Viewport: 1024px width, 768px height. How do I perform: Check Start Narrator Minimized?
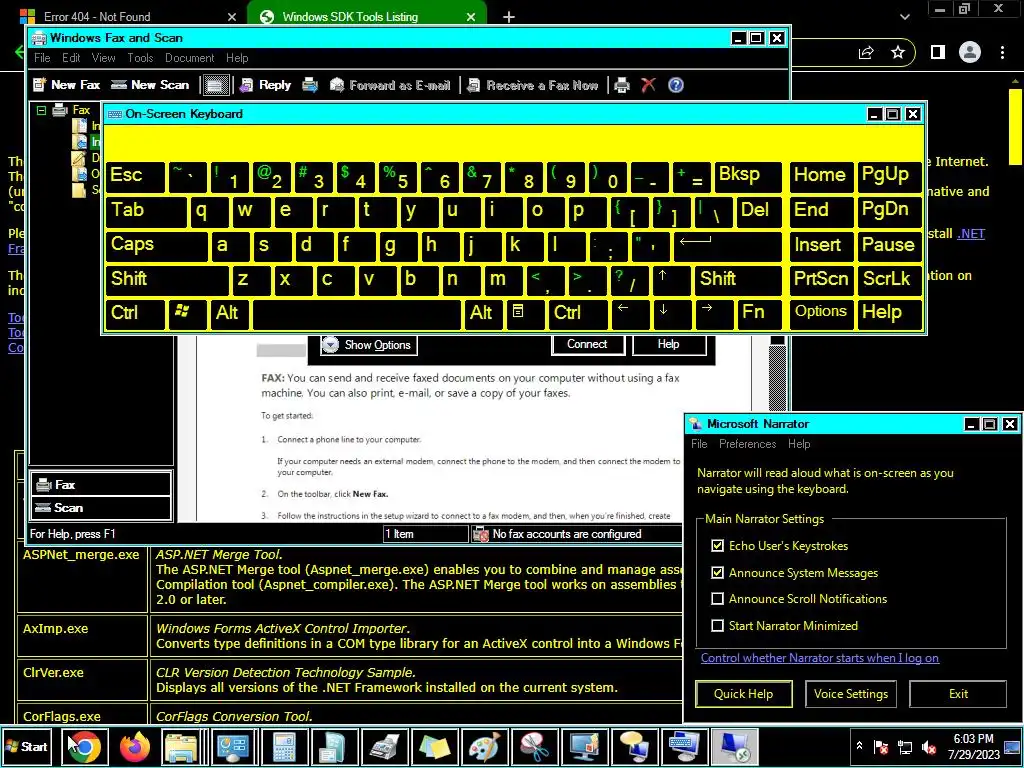718,626
